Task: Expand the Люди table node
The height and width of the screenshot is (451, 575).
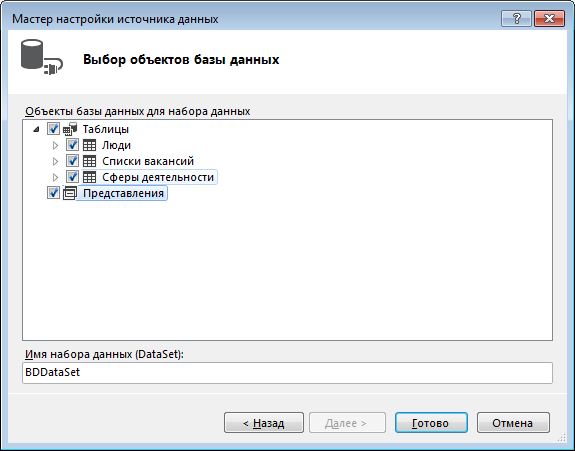Action: (55, 145)
